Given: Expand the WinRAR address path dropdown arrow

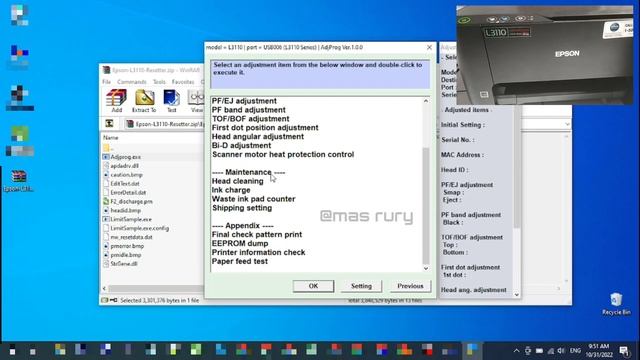Looking at the screenshot, I should click(x=567, y=124).
